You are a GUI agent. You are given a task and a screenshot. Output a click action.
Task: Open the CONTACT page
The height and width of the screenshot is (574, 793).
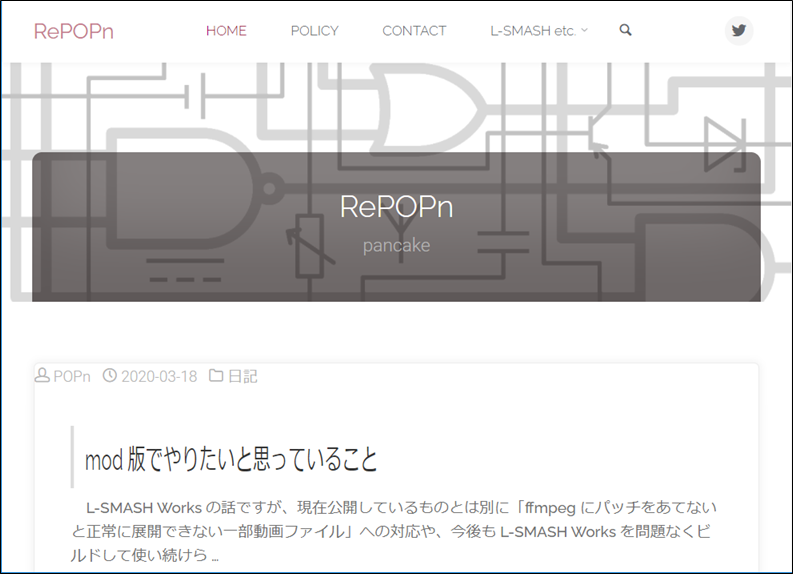[414, 31]
